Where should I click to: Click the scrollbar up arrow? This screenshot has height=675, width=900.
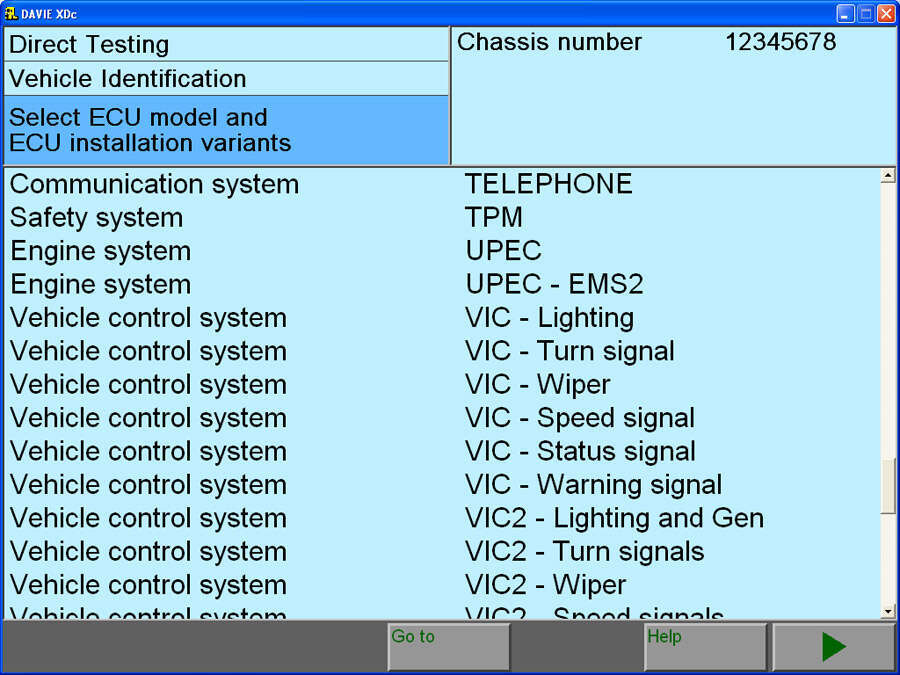(x=888, y=176)
